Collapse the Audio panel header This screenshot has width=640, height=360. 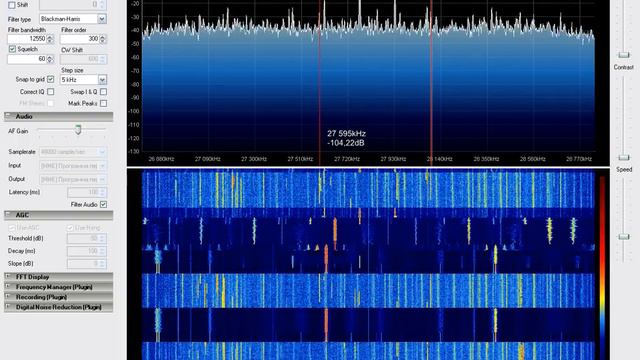(58, 117)
